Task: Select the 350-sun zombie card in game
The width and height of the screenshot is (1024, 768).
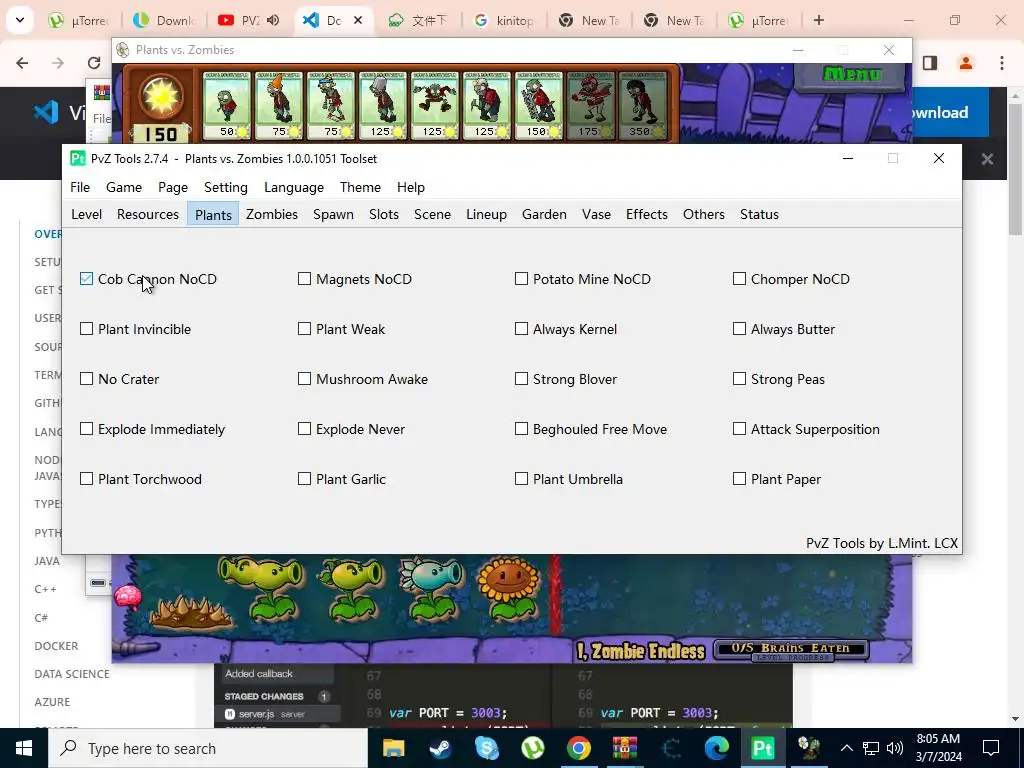Action: click(x=643, y=106)
